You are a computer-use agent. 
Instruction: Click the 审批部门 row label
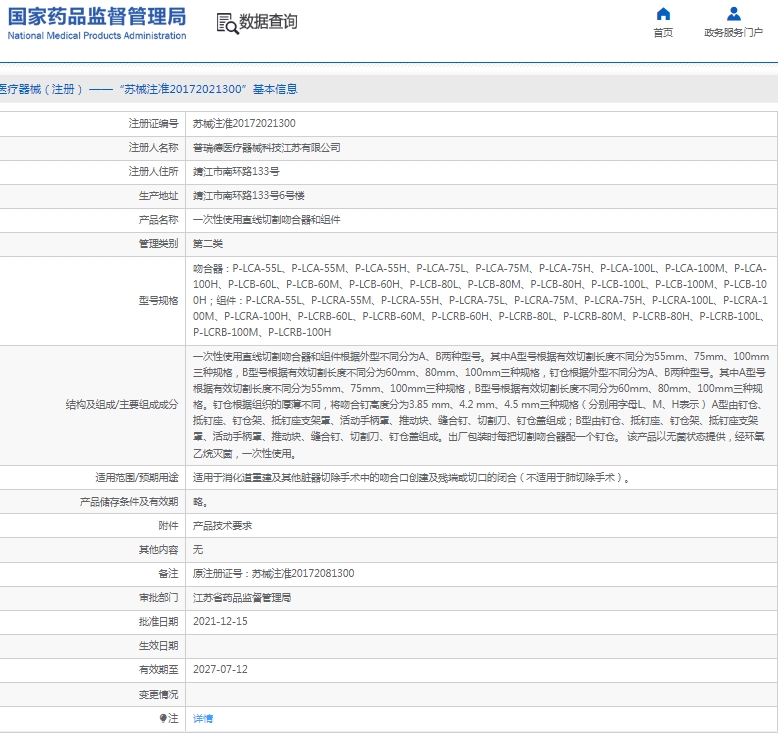coord(158,598)
